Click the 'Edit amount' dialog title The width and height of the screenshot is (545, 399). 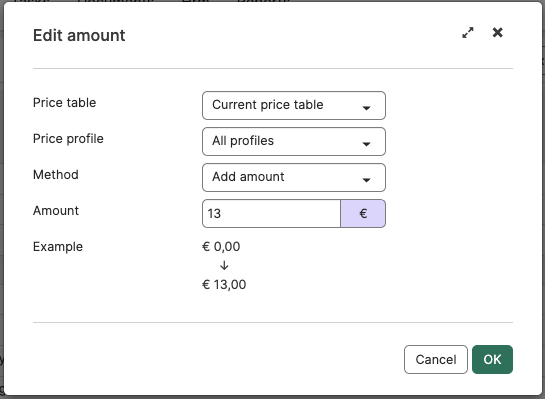(x=79, y=35)
